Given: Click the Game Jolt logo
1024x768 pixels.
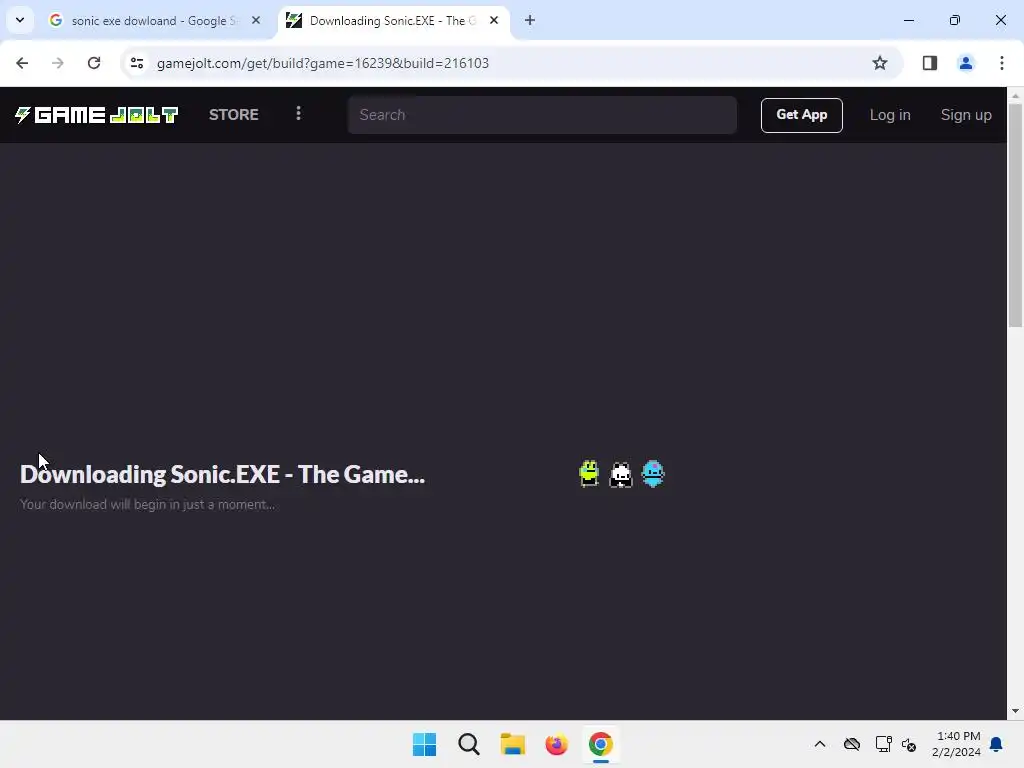Looking at the screenshot, I should point(97,115).
